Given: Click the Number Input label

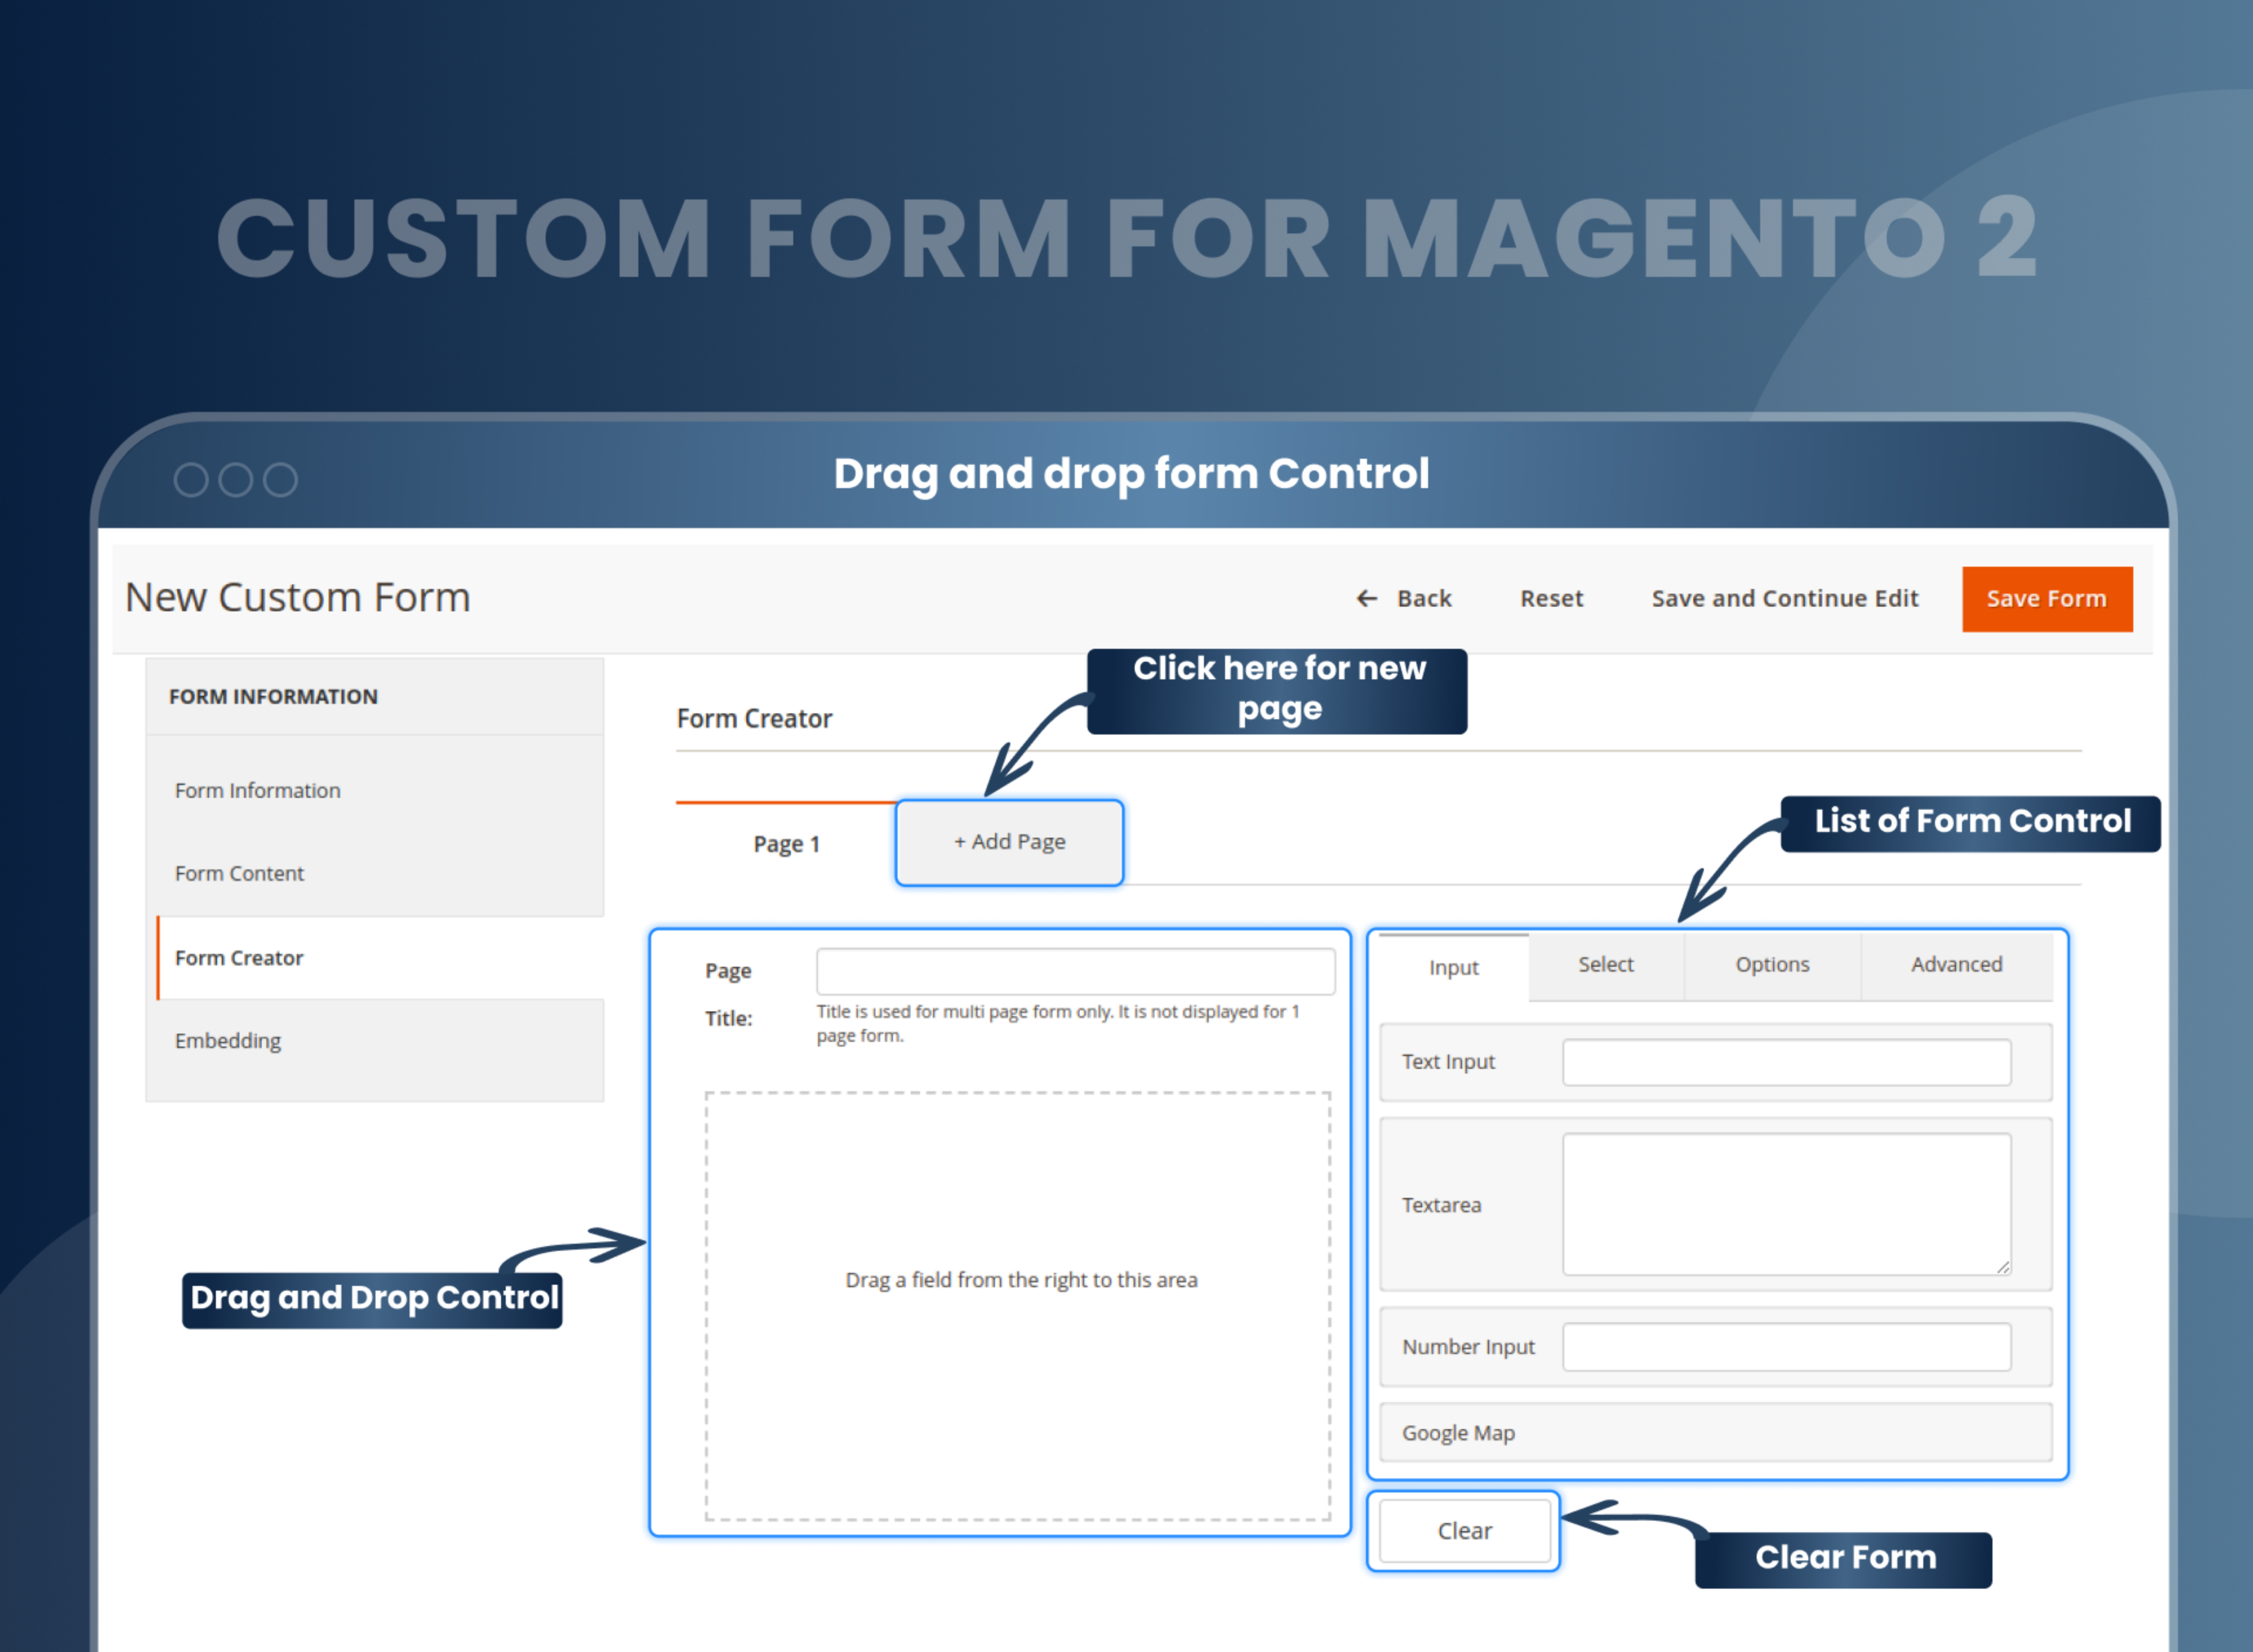Looking at the screenshot, I should 1468,1347.
